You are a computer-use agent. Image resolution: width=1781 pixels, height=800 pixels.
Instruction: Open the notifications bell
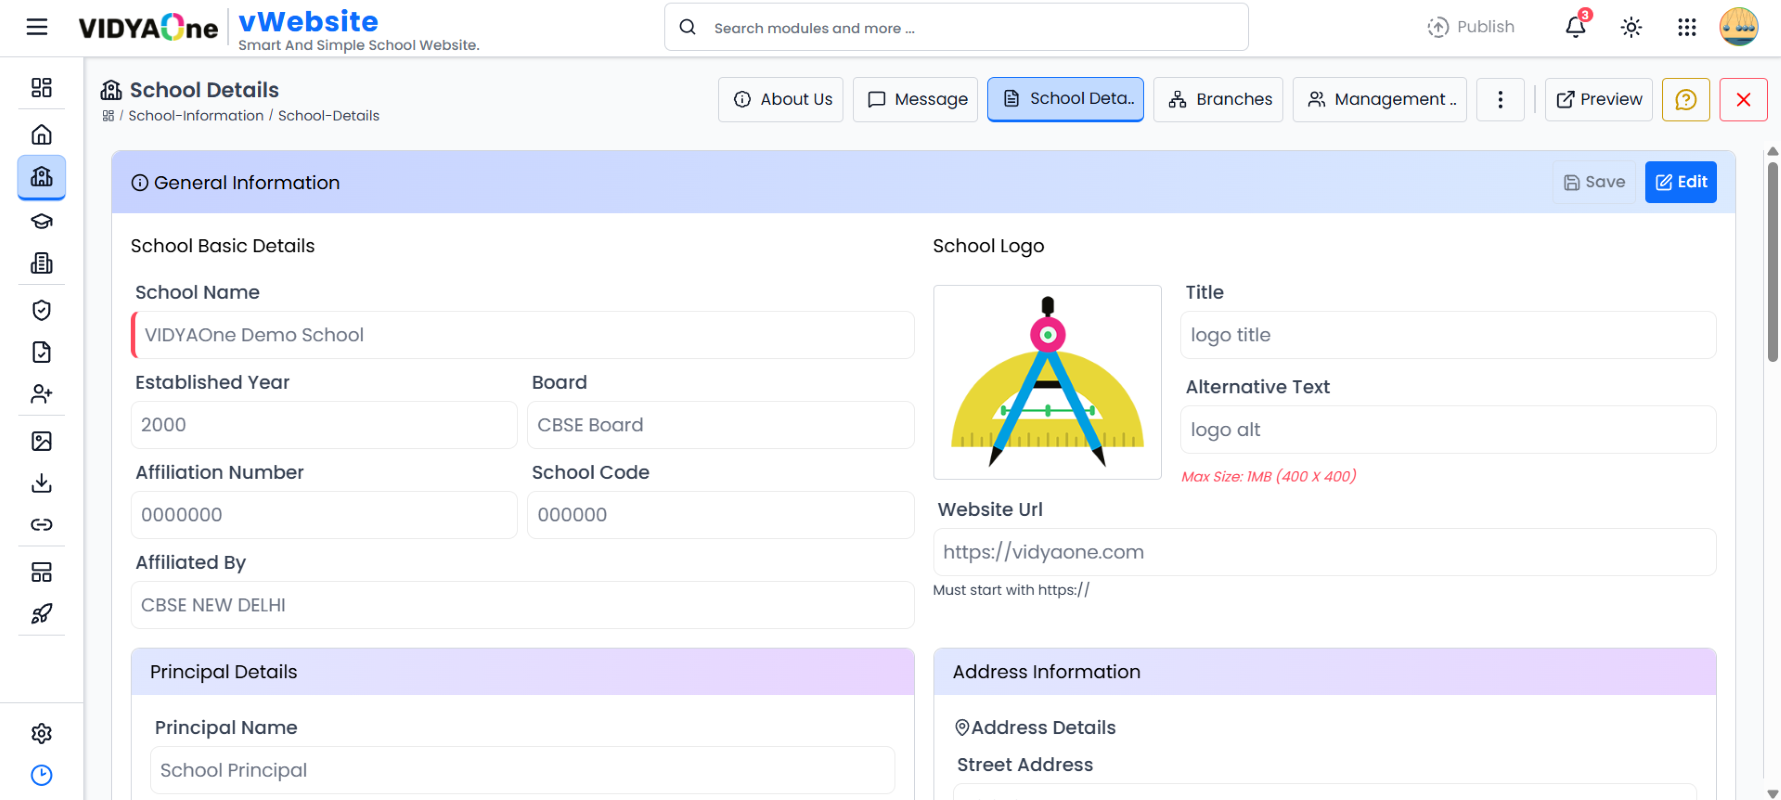[1576, 27]
